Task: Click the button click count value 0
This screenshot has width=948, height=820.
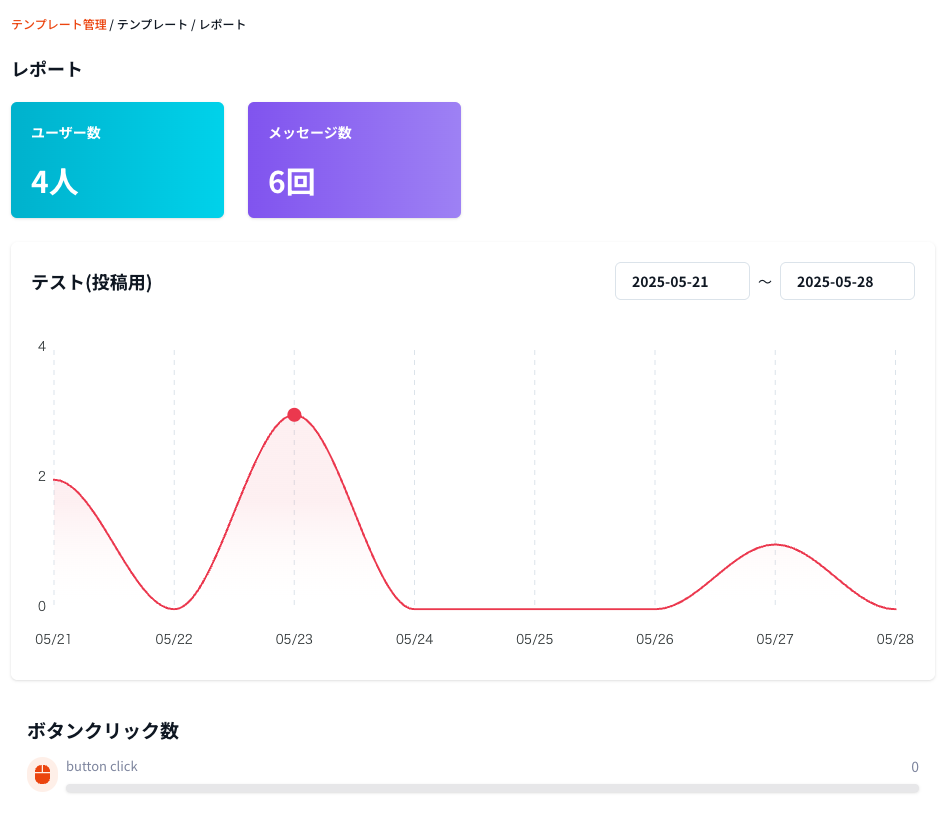Action: 914,767
